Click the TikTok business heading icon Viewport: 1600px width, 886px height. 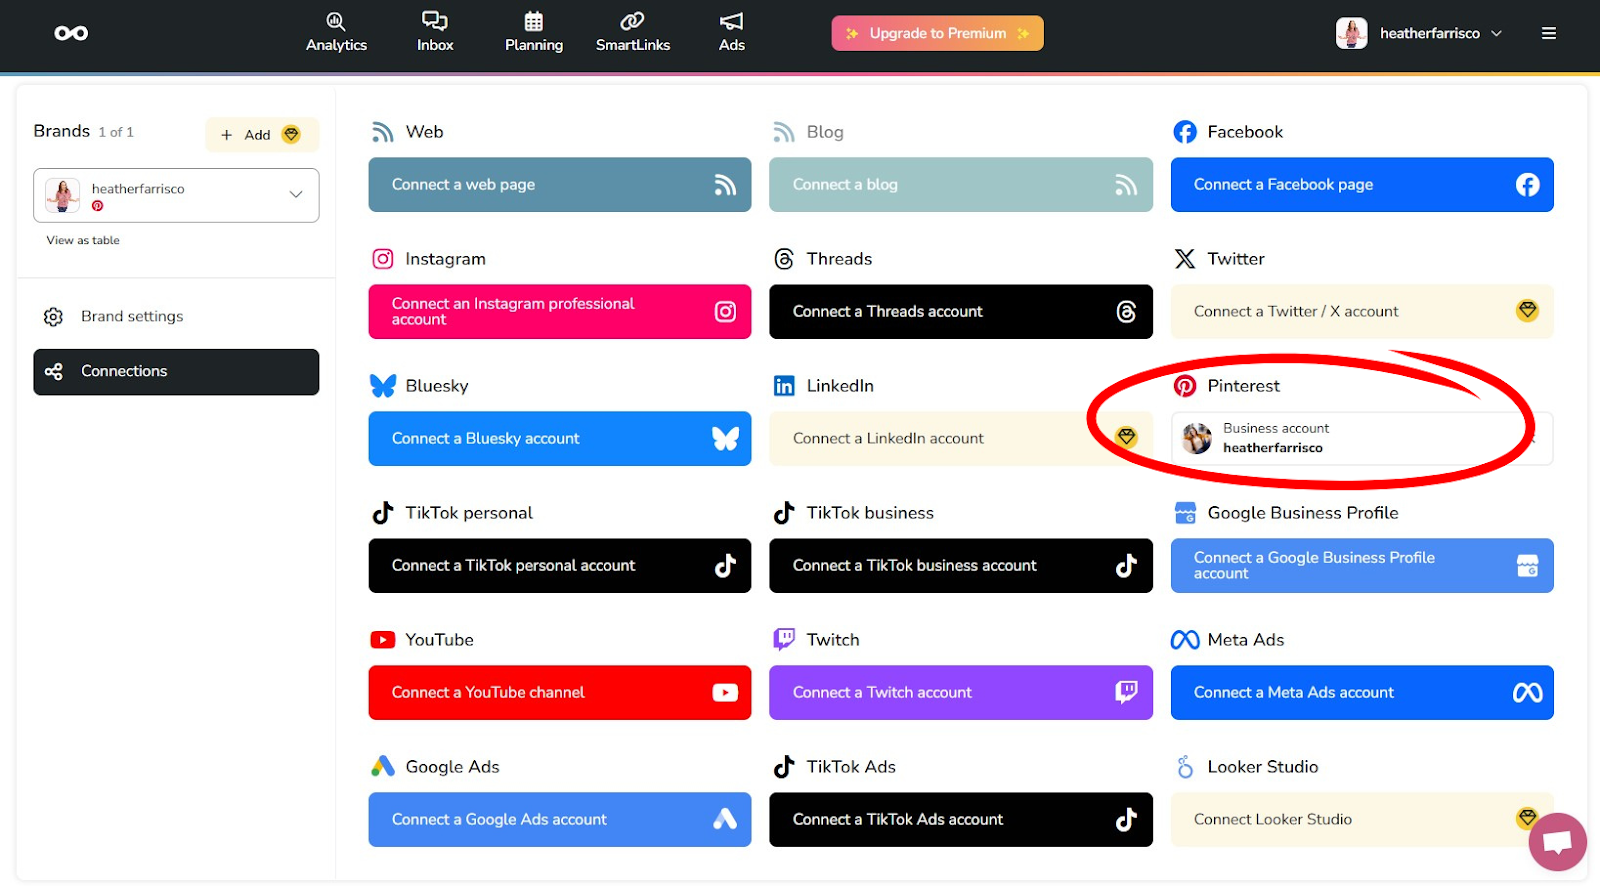(784, 513)
